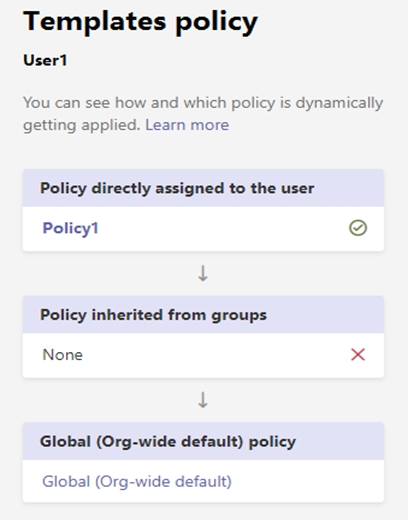This screenshot has height=520, width=408.
Task: Click the User1 name label
Action: [45, 60]
